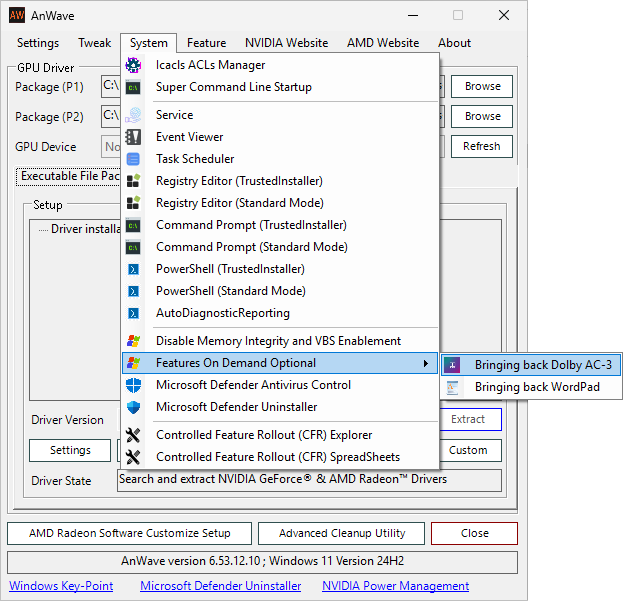Open the GPU Device combo box
Image resolution: width=631 pixels, height=601 pixels.
pyautogui.click(x=111, y=146)
